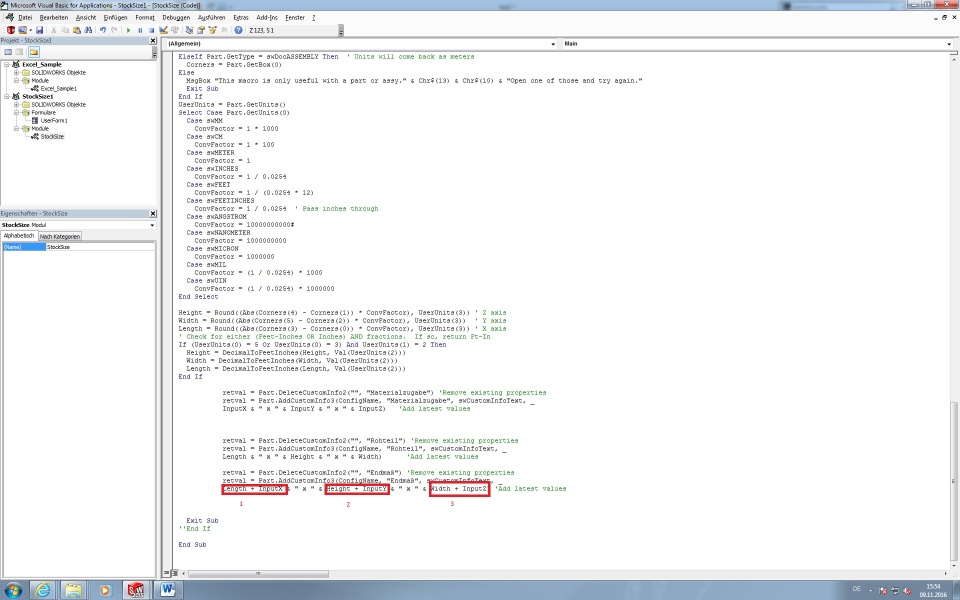Collapse the StockSize1 project node

[7, 96]
